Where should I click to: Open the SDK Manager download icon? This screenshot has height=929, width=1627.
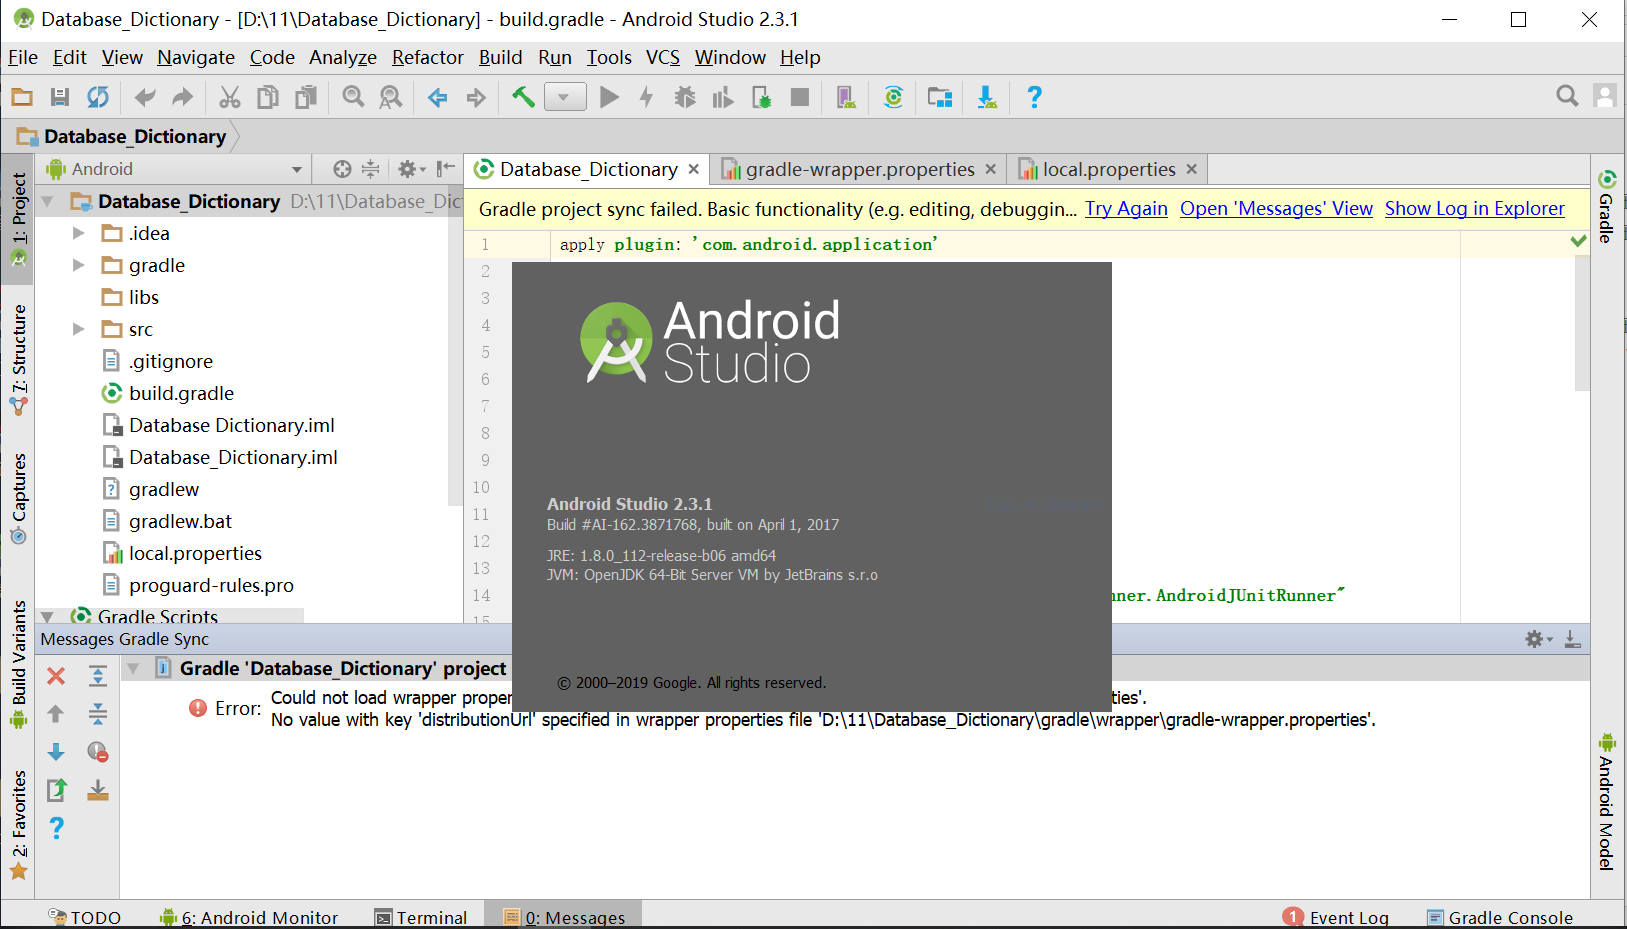click(x=987, y=97)
